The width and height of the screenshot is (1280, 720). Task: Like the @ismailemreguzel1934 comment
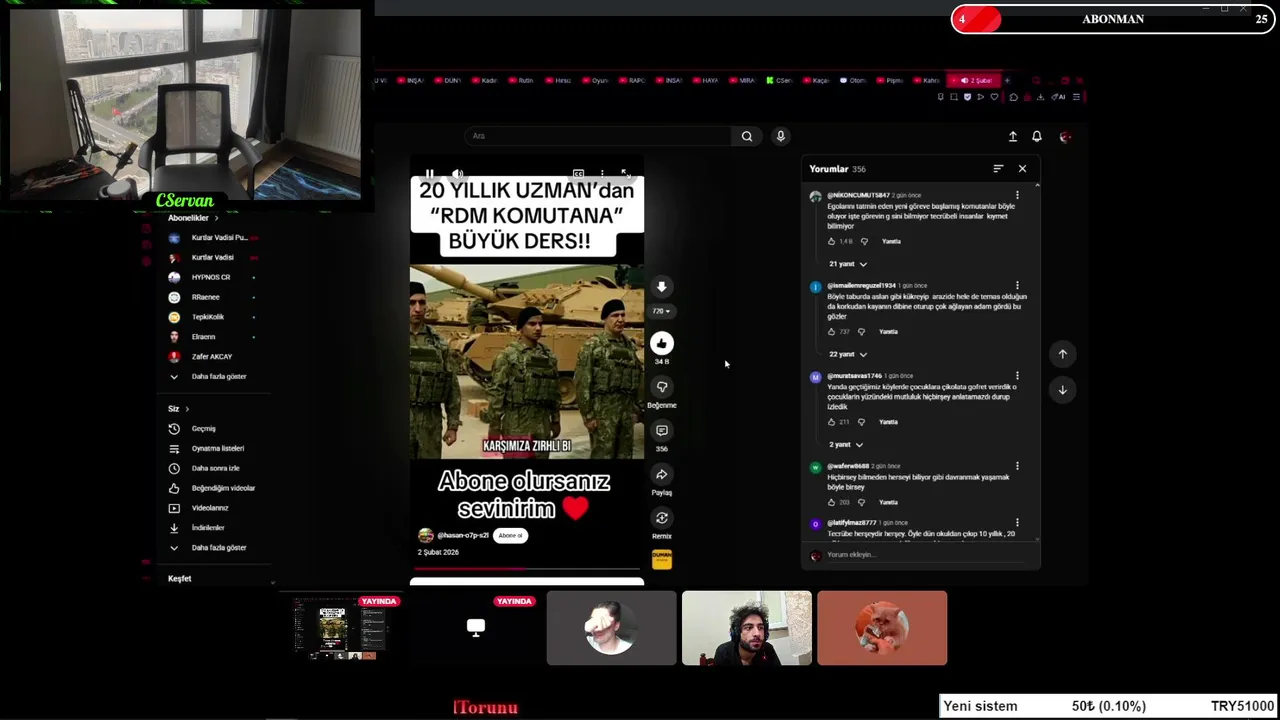[831, 331]
